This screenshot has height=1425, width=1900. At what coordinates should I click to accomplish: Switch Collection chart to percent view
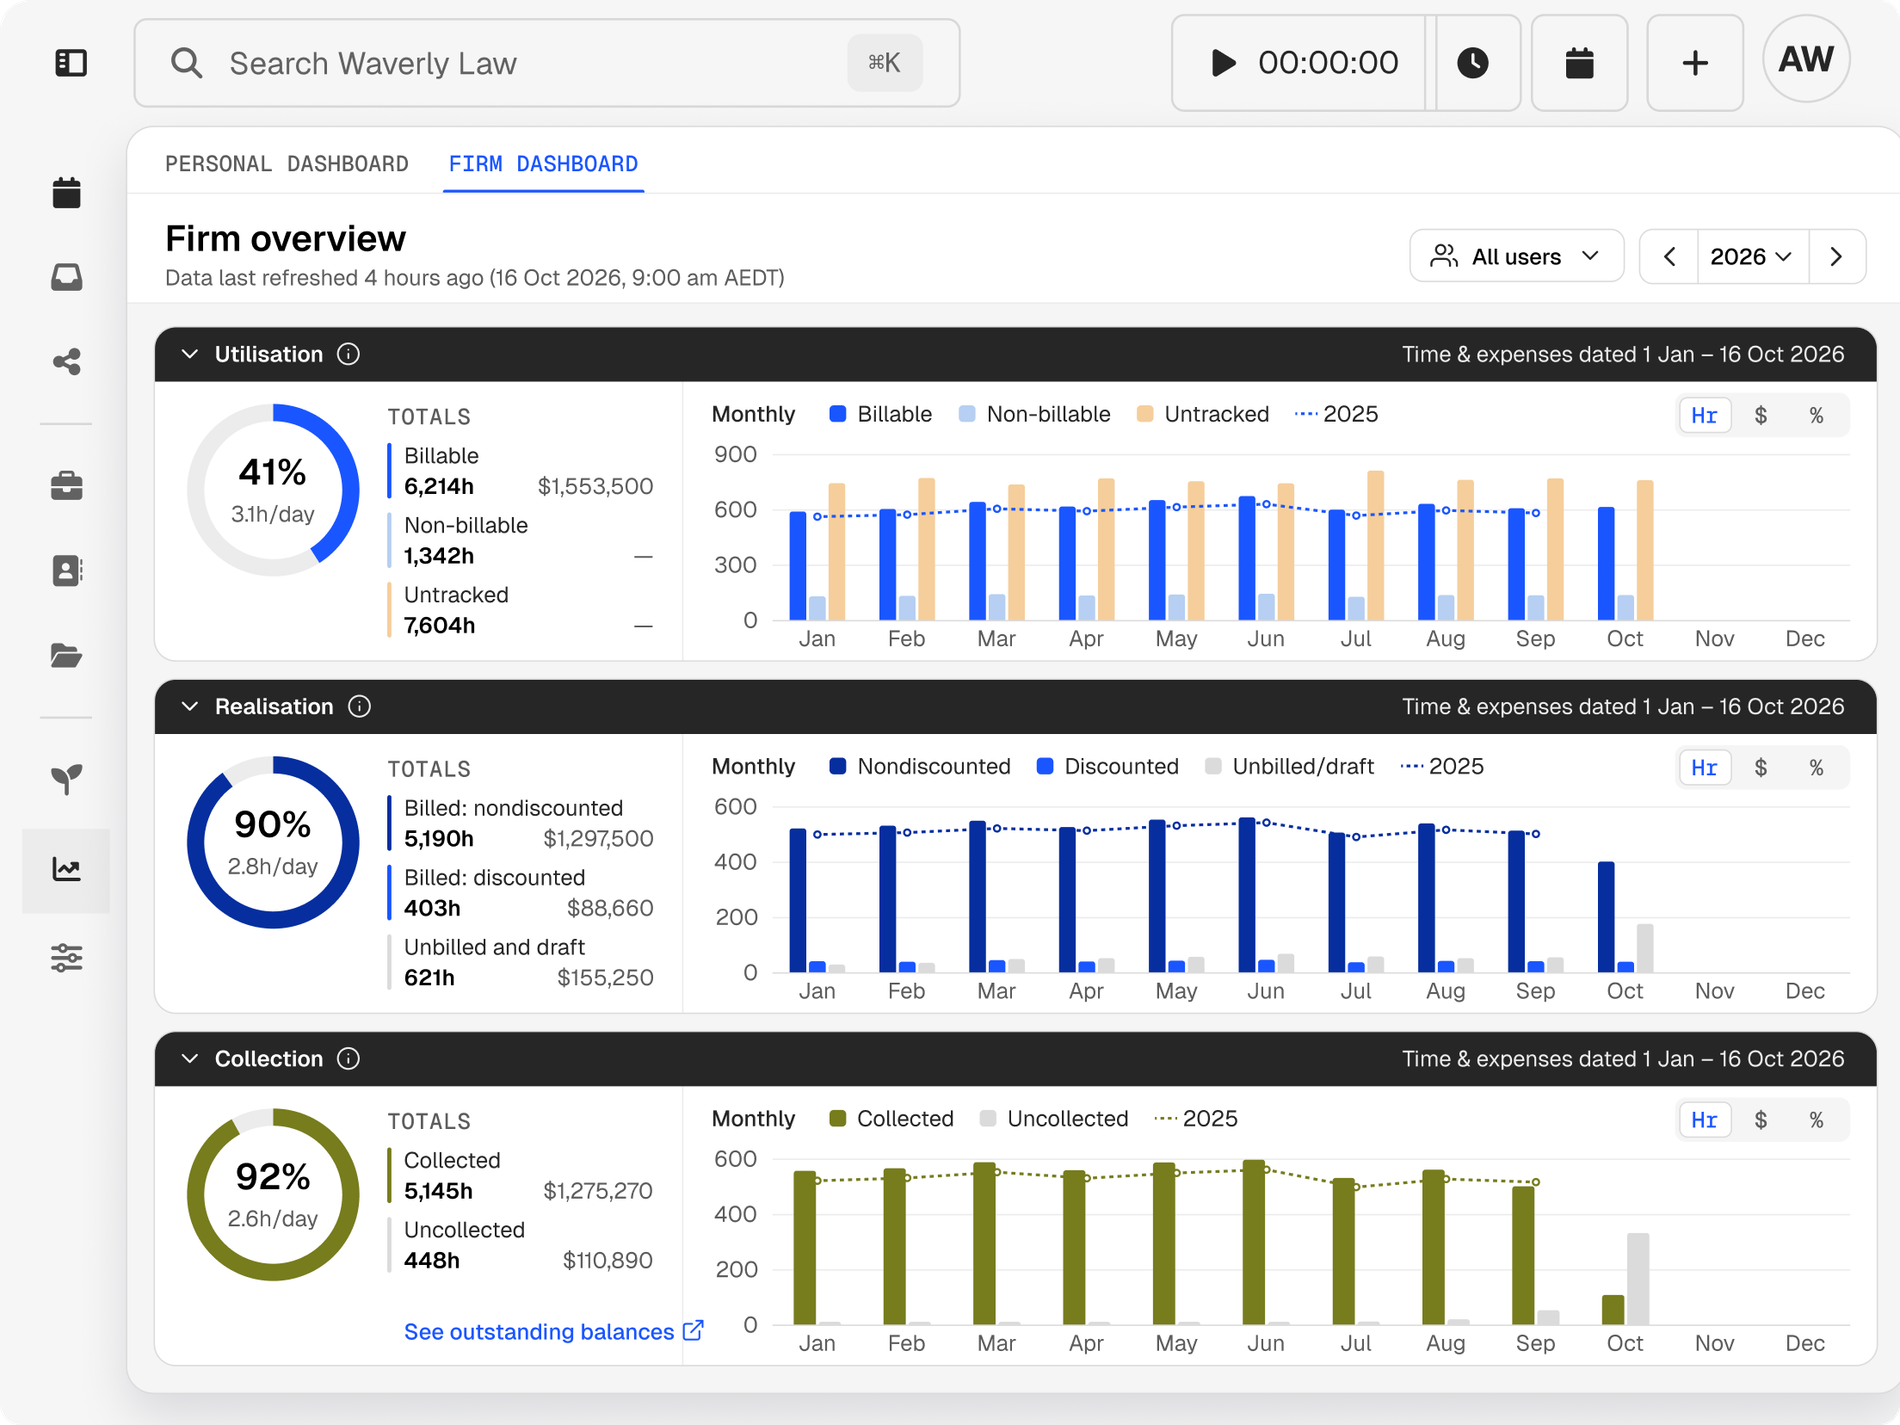pyautogui.click(x=1817, y=1119)
